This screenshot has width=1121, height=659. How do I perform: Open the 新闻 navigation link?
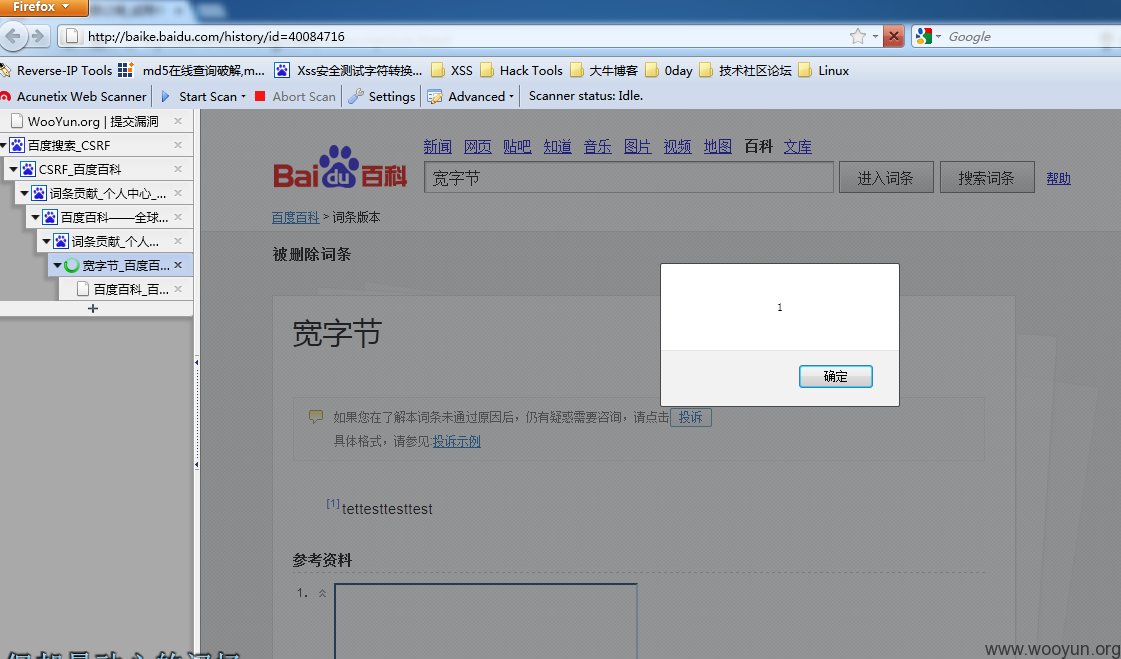tap(437, 147)
